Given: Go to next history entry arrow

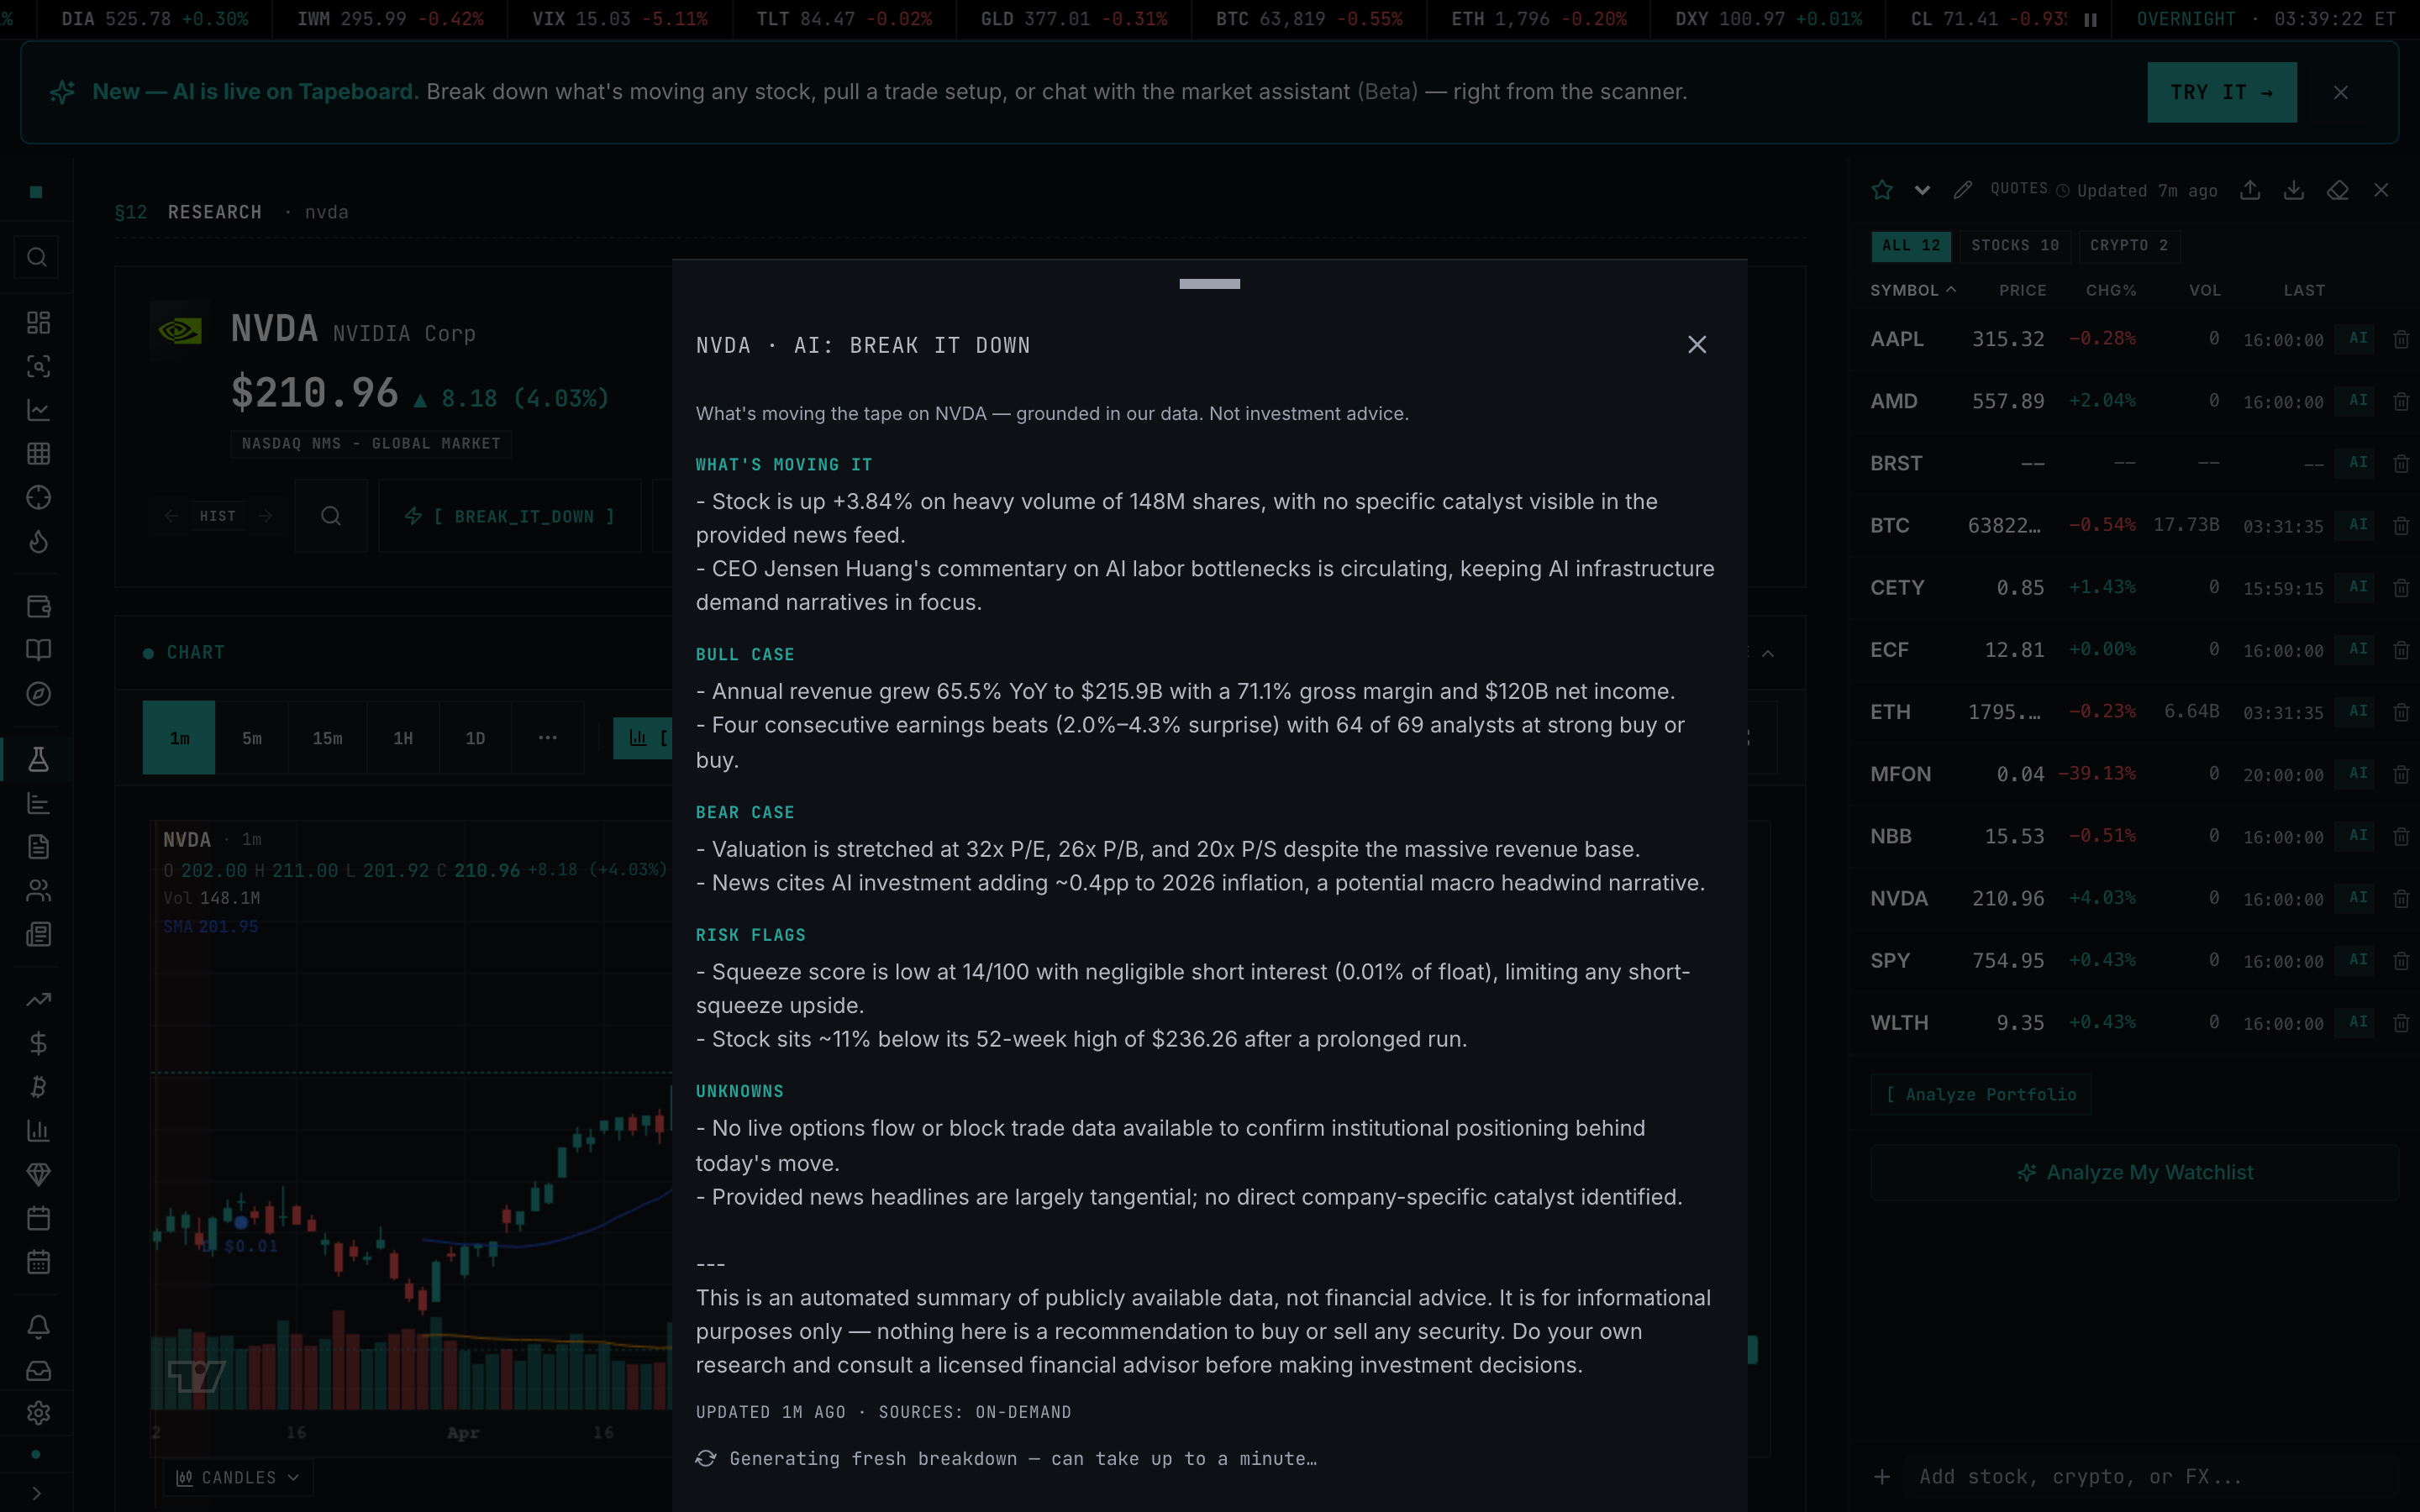Looking at the screenshot, I should point(265,516).
